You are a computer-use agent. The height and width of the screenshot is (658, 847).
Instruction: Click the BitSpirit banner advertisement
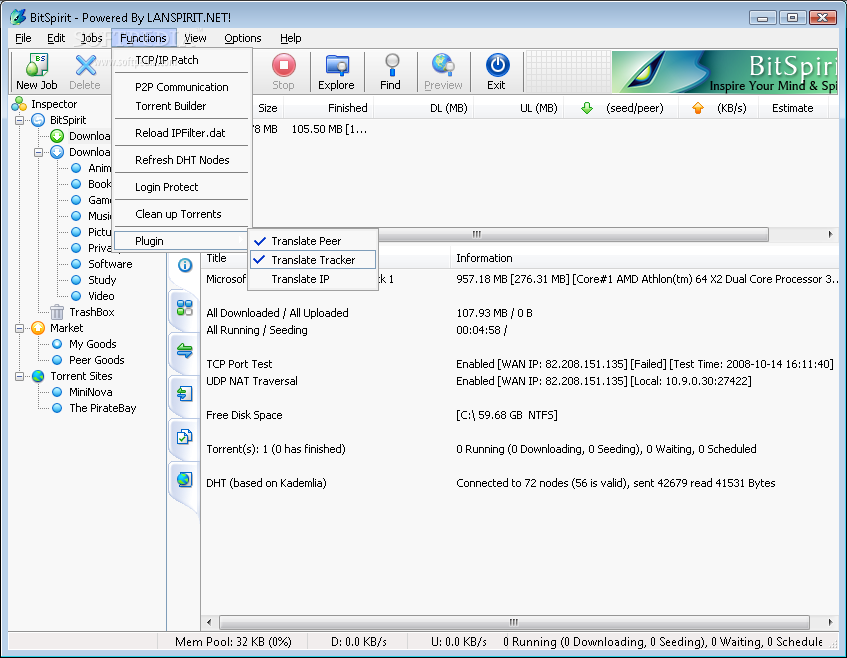[724, 72]
